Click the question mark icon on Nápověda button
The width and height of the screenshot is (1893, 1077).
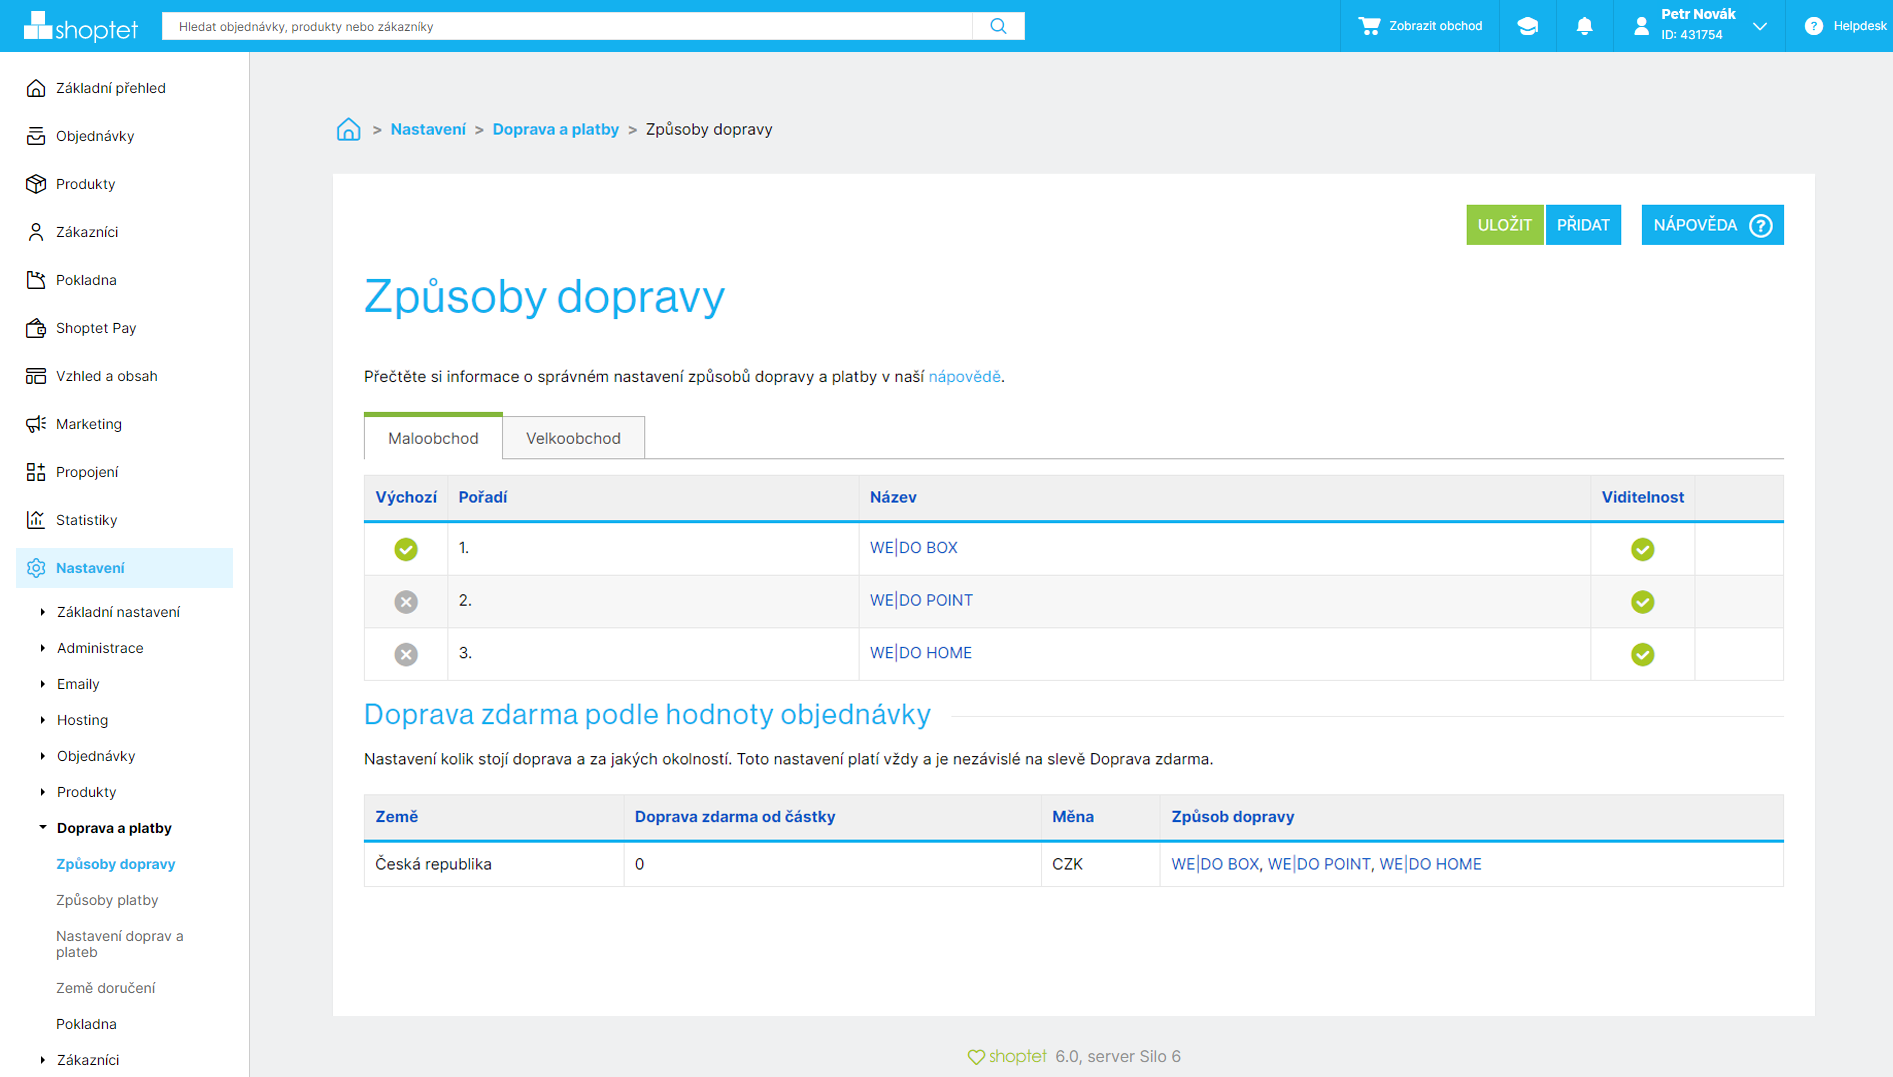tap(1761, 225)
